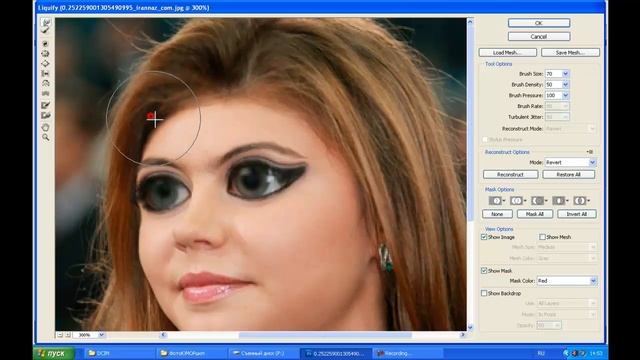Select the Twirl Clockwise tool
The width and height of the screenshot is (640, 360).
point(46,43)
